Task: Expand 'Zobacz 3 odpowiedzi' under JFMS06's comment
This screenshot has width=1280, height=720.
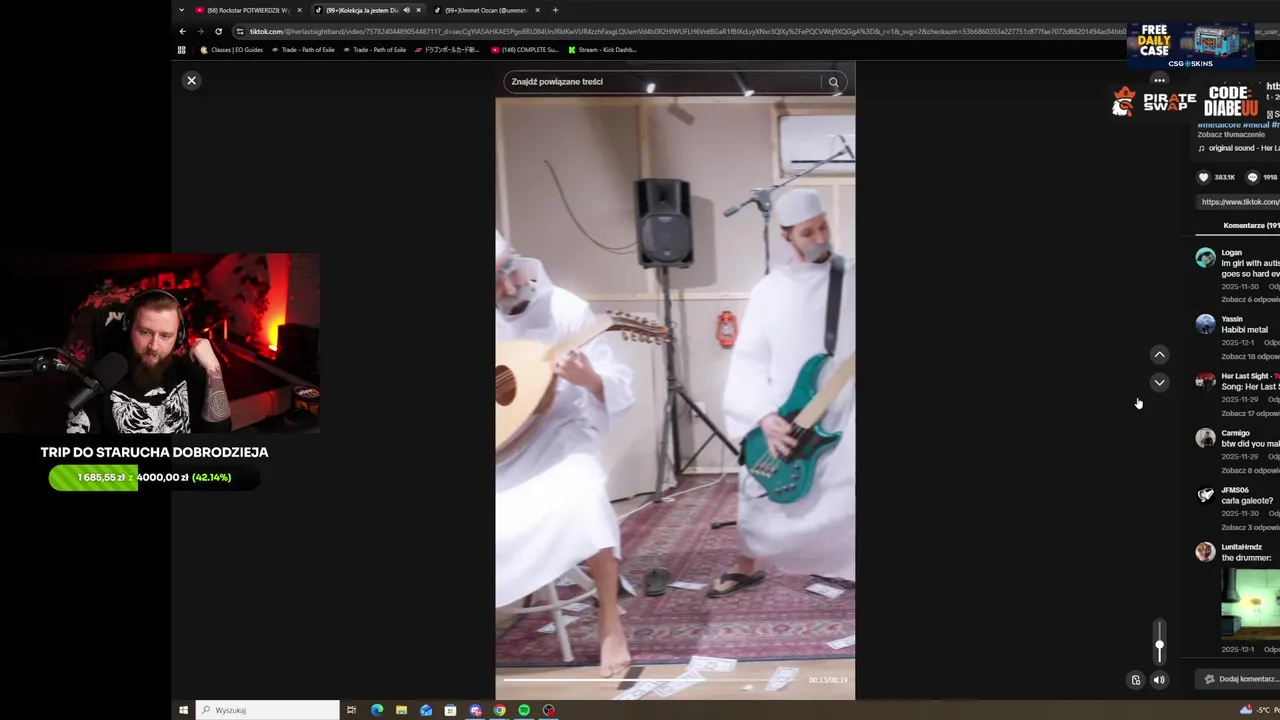Action: pyautogui.click(x=1250, y=528)
